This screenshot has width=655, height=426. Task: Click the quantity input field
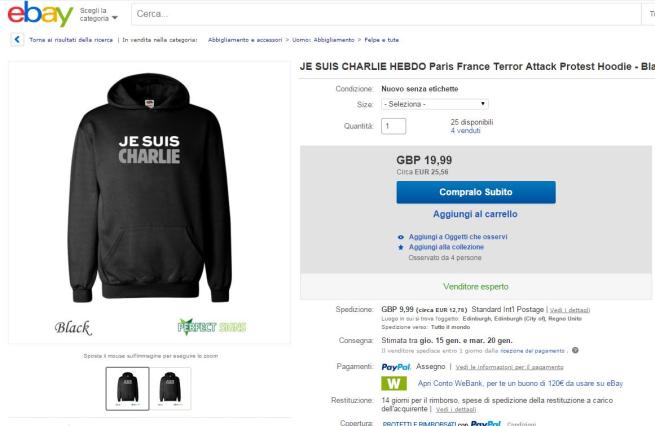[x=393, y=126]
